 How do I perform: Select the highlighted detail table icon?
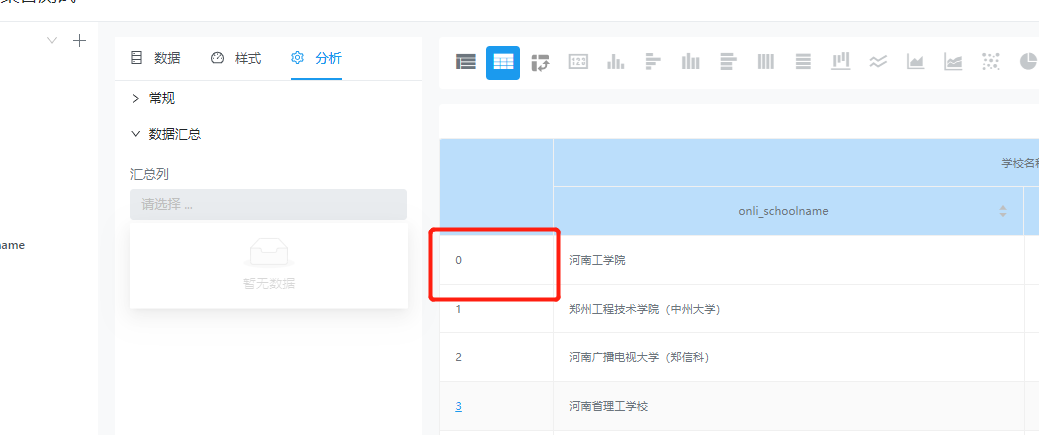pos(503,62)
